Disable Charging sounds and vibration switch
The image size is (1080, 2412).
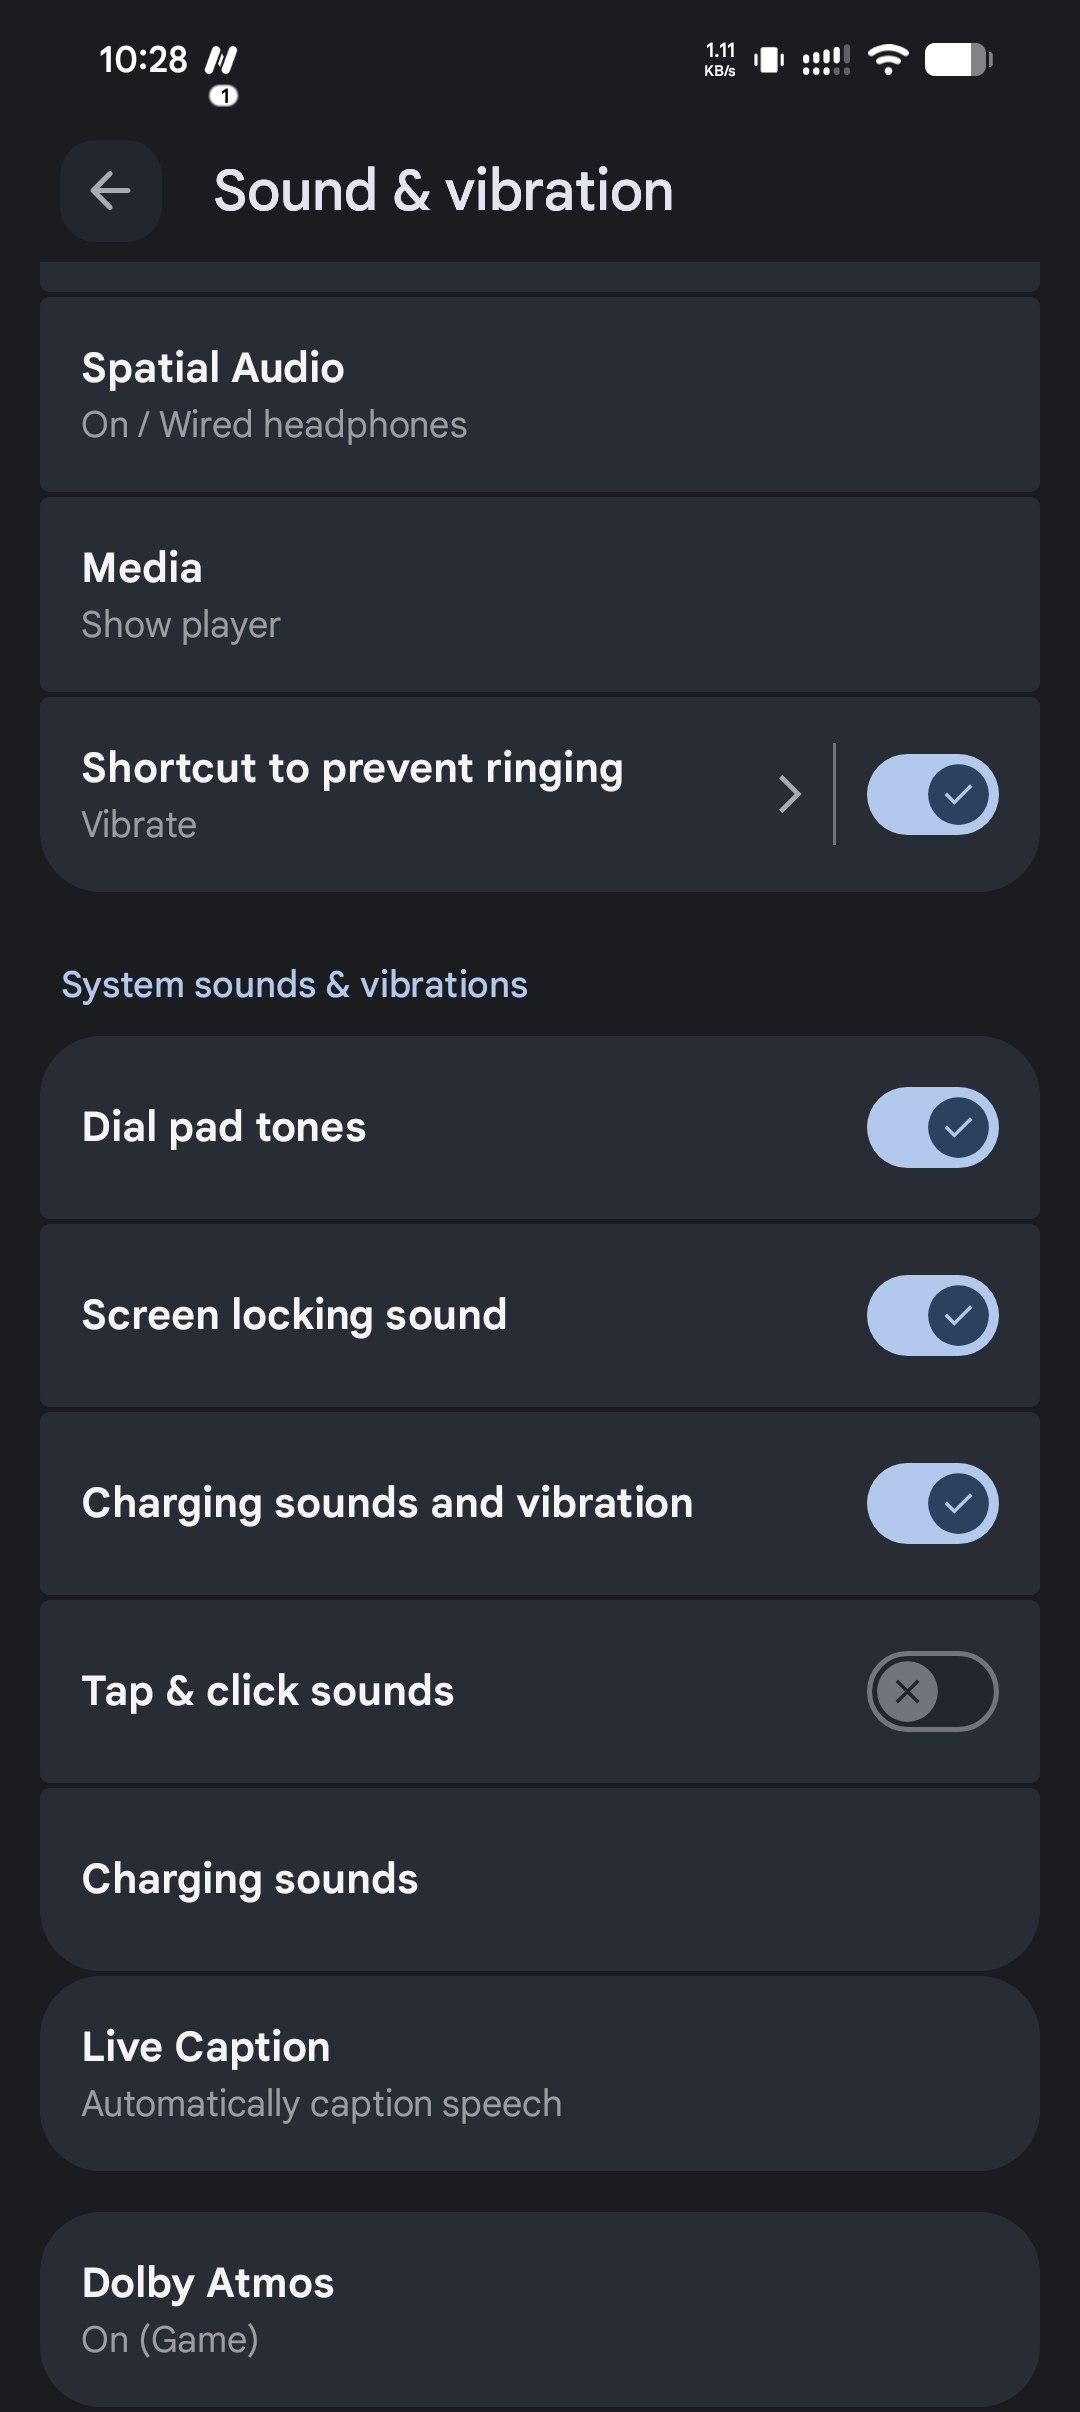point(932,1504)
